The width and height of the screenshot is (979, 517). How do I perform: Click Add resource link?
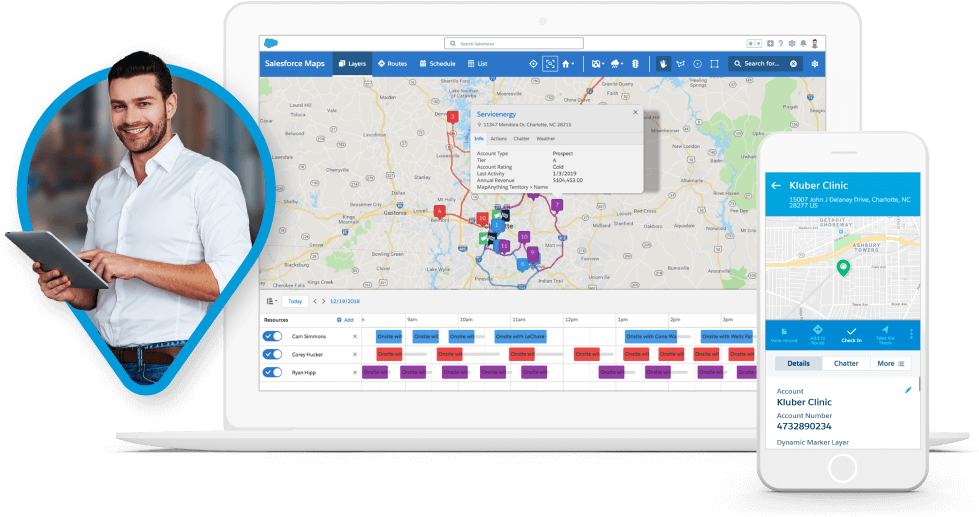click(345, 320)
